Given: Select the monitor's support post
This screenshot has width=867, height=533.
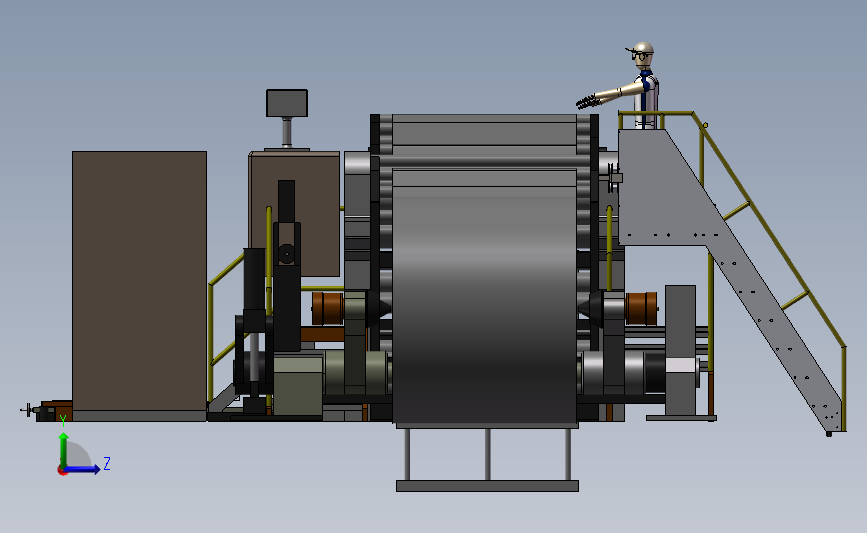Looking at the screenshot, I should click(x=286, y=132).
